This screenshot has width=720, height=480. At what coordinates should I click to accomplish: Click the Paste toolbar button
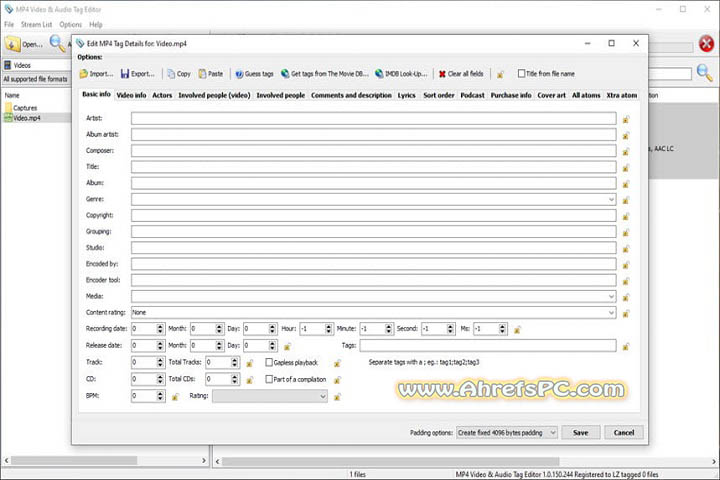click(x=211, y=73)
